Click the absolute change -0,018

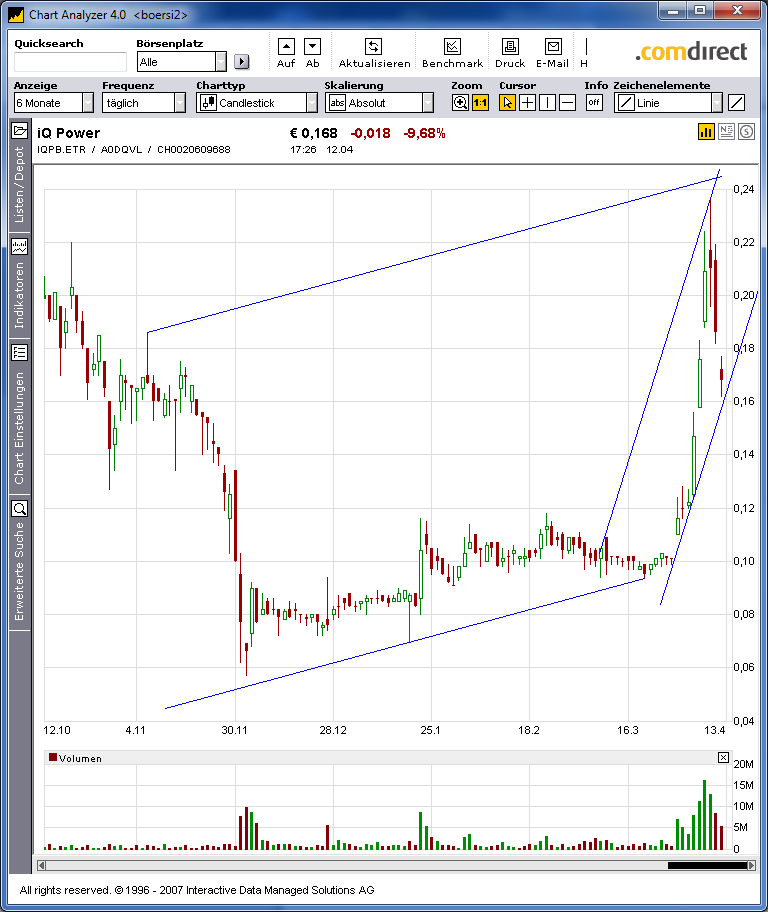(x=371, y=133)
